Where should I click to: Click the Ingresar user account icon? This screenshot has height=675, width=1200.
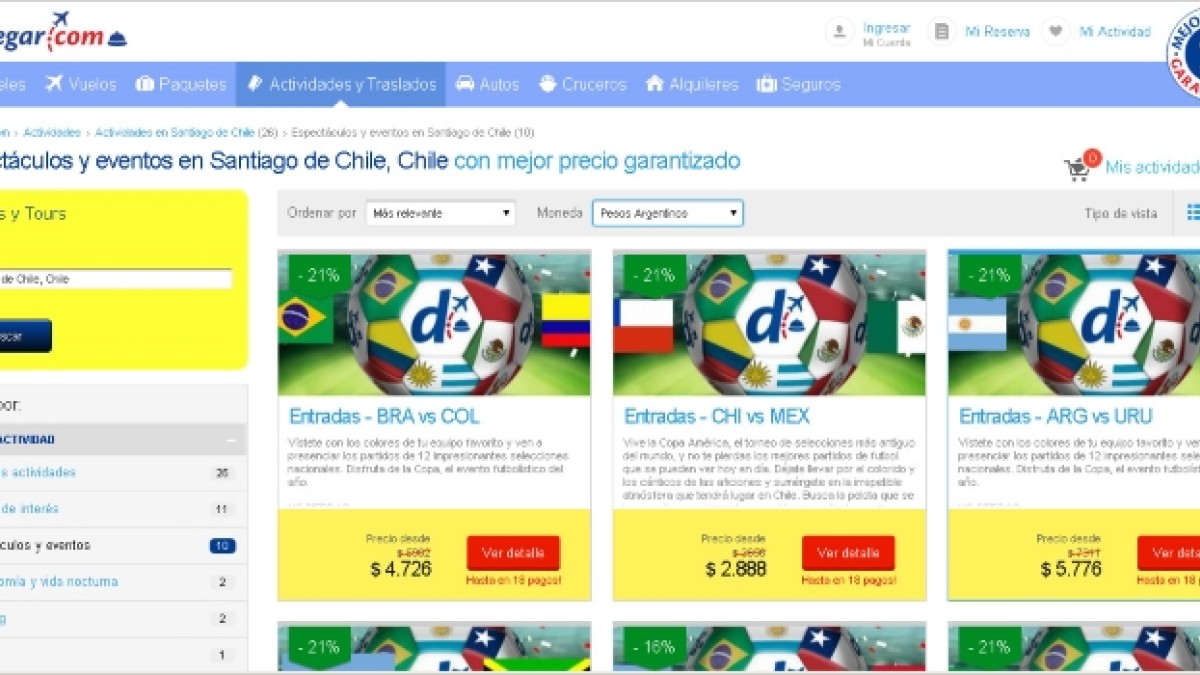pyautogui.click(x=840, y=31)
